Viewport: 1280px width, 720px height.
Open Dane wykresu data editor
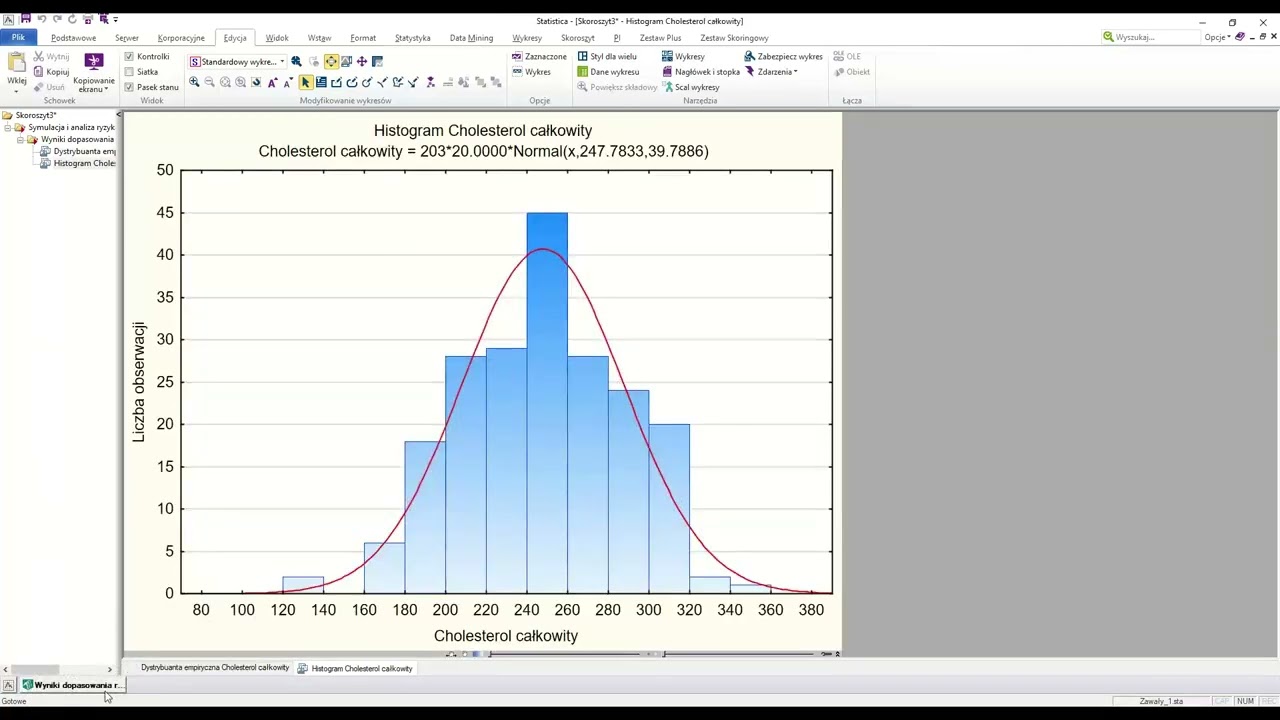click(608, 72)
